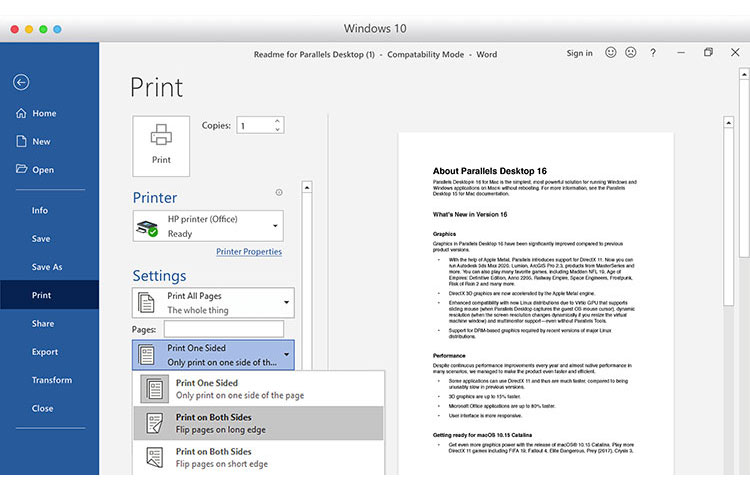Open the Info tab in backstage sidebar

(x=40, y=211)
